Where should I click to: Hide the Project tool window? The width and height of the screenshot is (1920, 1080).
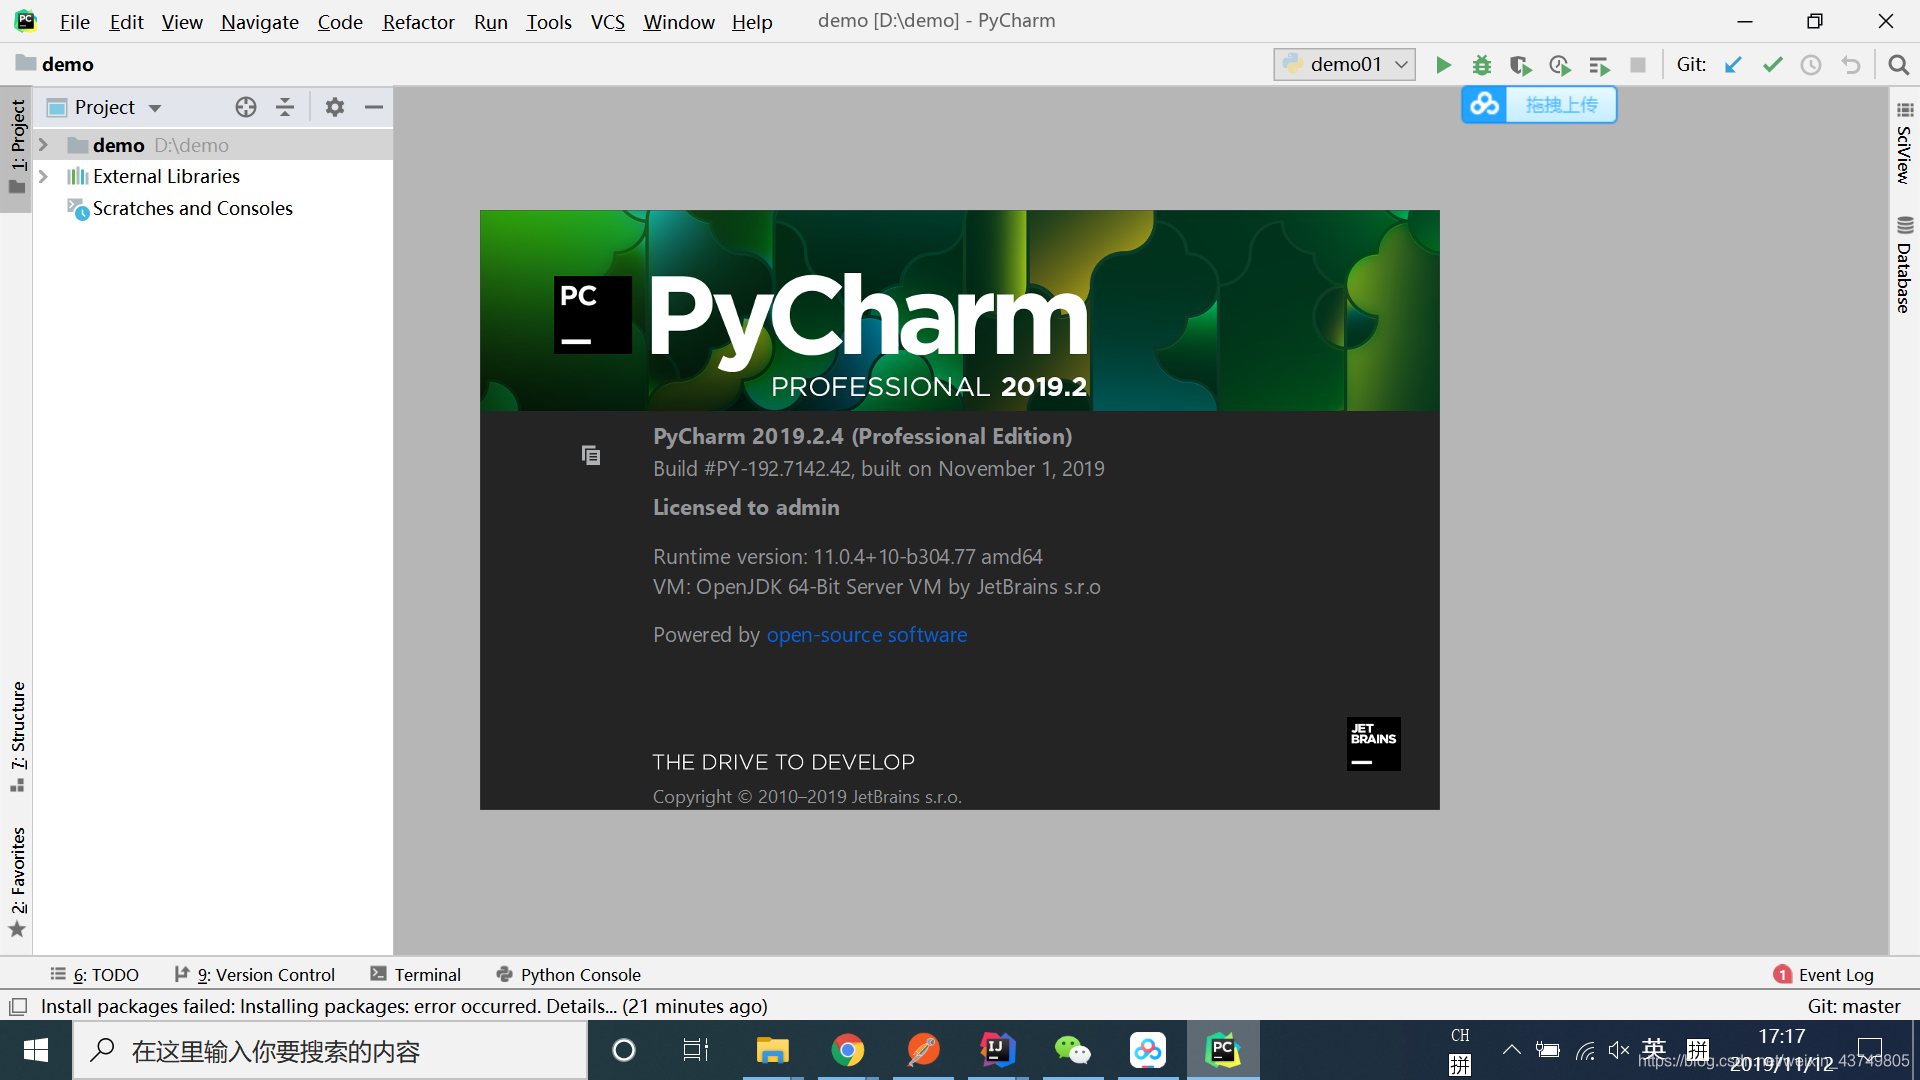[374, 107]
